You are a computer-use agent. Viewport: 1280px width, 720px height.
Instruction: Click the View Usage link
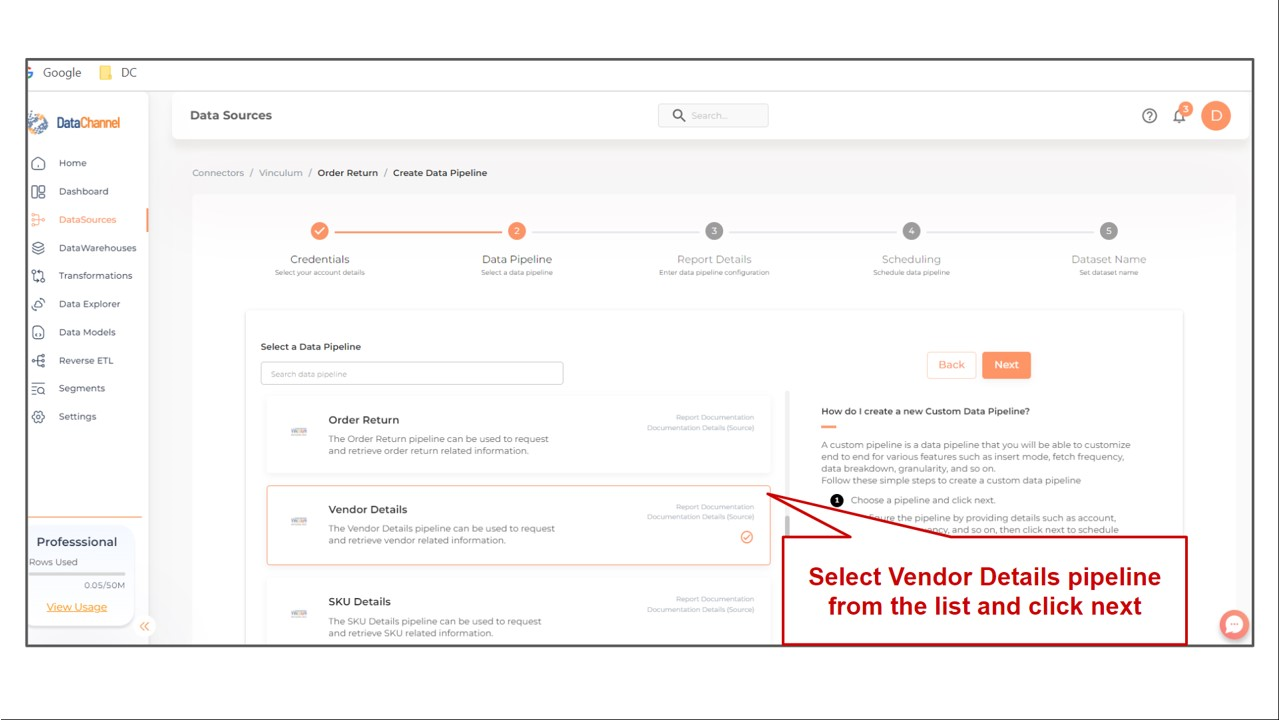pyautogui.click(x=76, y=607)
